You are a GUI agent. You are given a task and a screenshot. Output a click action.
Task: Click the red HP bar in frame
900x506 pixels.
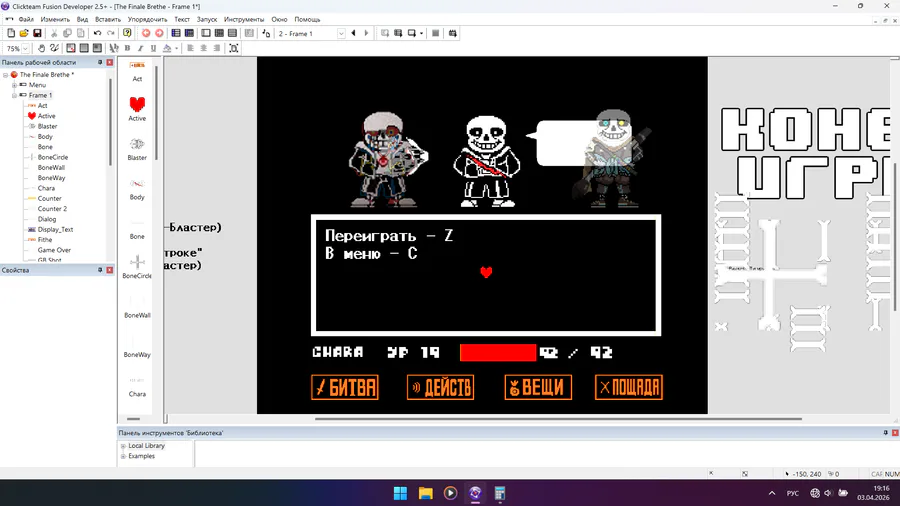(x=498, y=352)
